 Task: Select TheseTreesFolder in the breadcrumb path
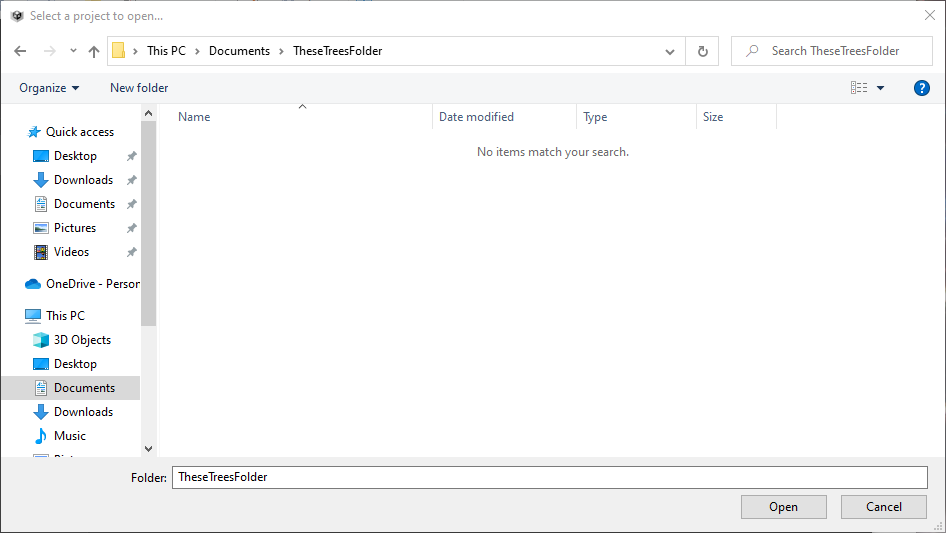[338, 51]
